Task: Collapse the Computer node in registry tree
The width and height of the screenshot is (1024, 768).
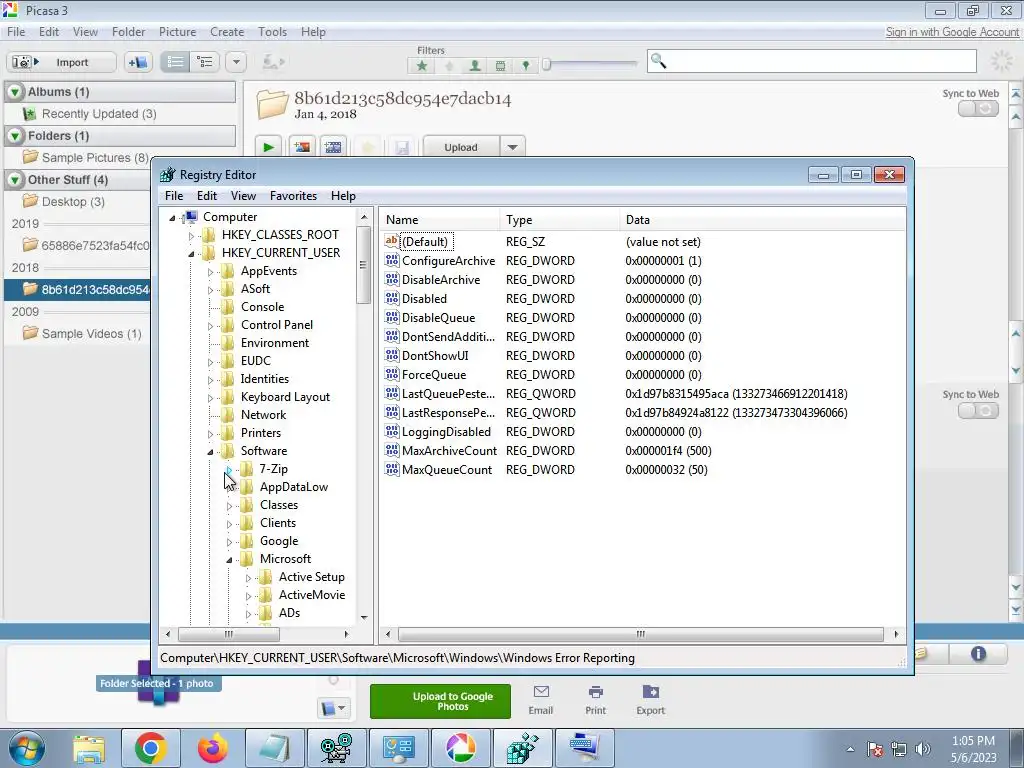Action: (x=172, y=217)
